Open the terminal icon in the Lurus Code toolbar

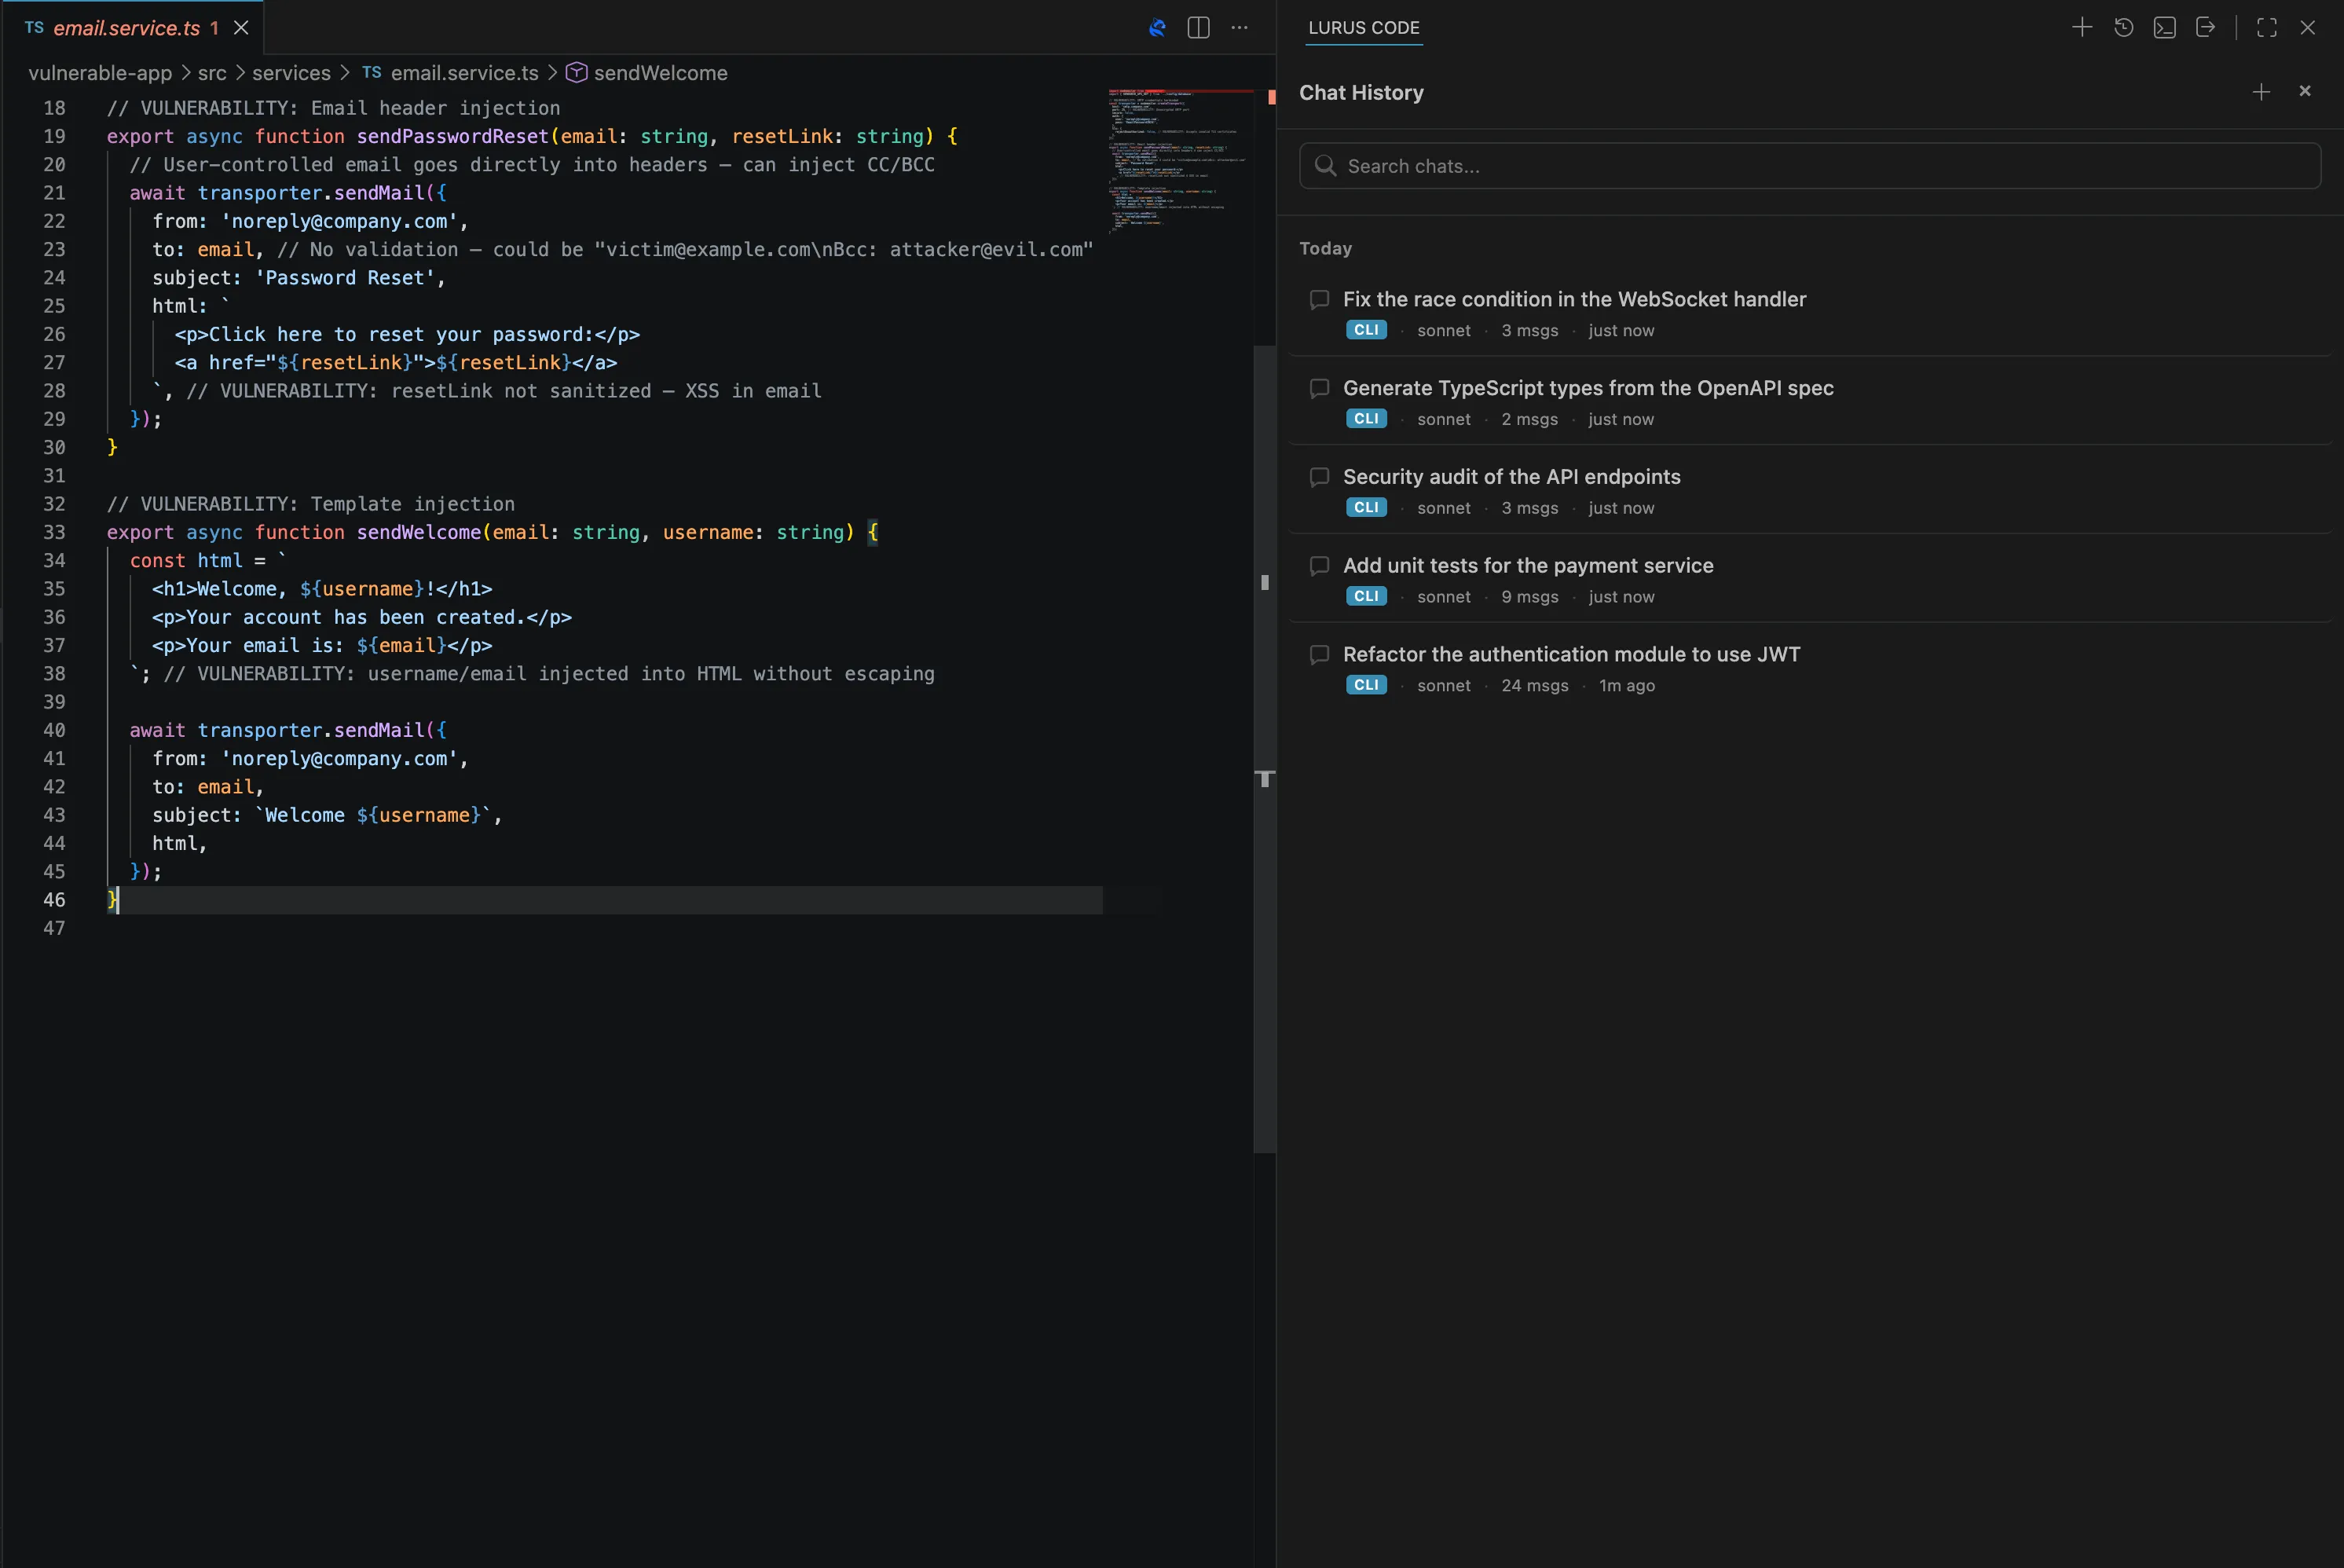(2165, 27)
